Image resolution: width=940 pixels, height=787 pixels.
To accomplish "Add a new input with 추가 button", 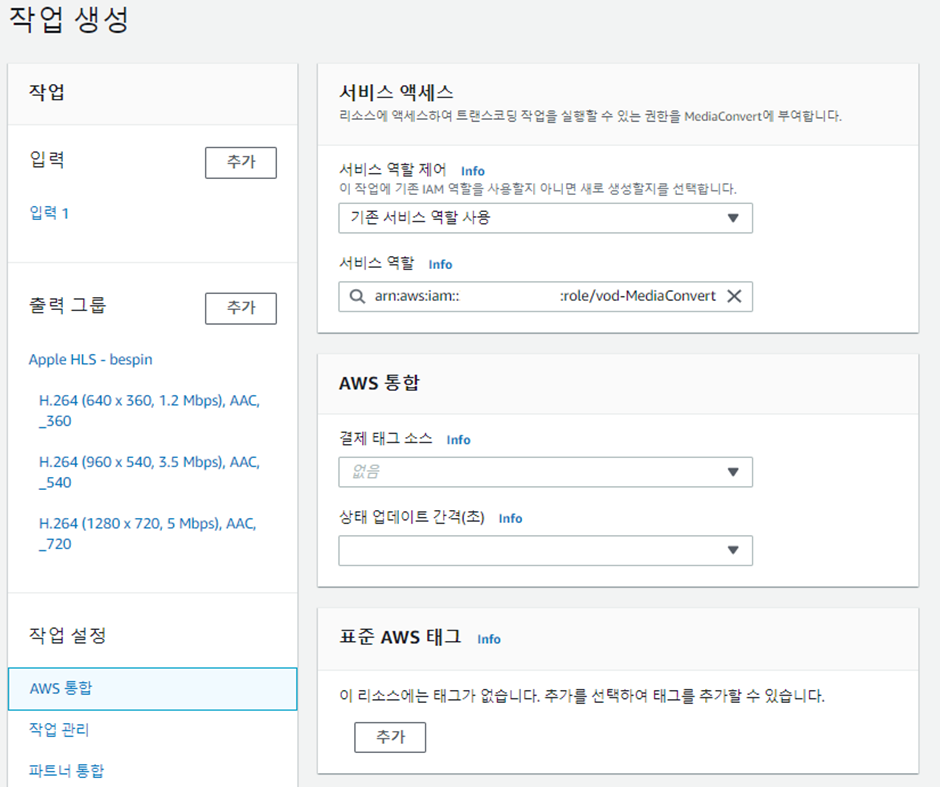I will tap(240, 162).
